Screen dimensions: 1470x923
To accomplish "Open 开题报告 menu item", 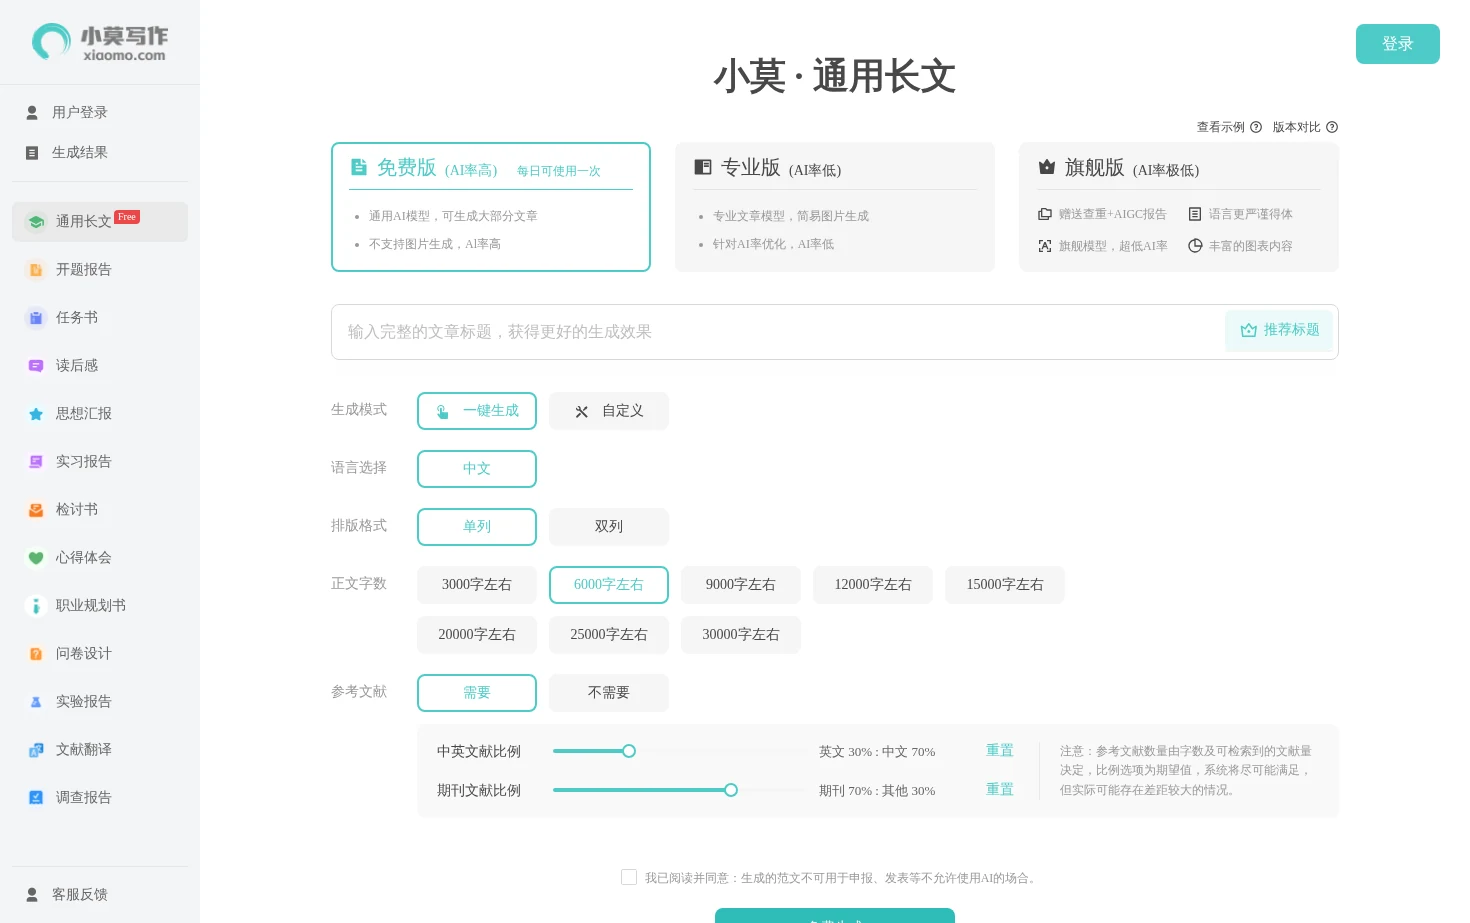I will pyautogui.click(x=100, y=270).
